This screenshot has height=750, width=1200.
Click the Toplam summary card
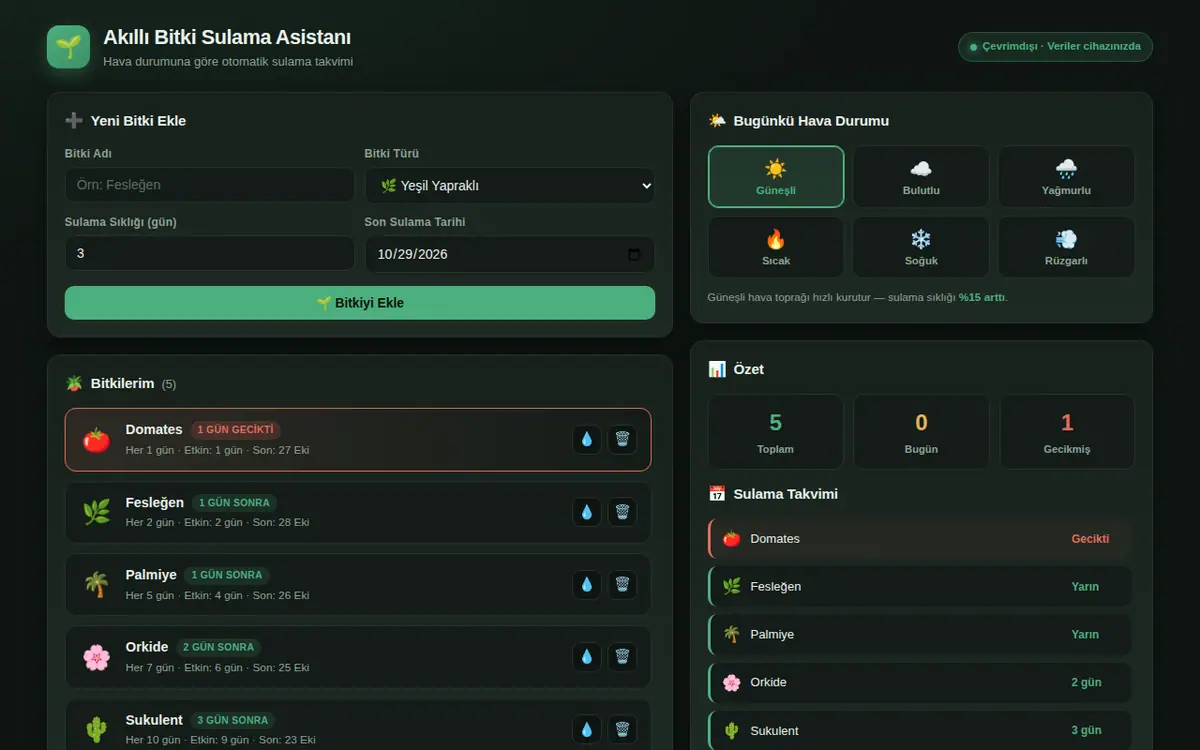tap(776, 432)
